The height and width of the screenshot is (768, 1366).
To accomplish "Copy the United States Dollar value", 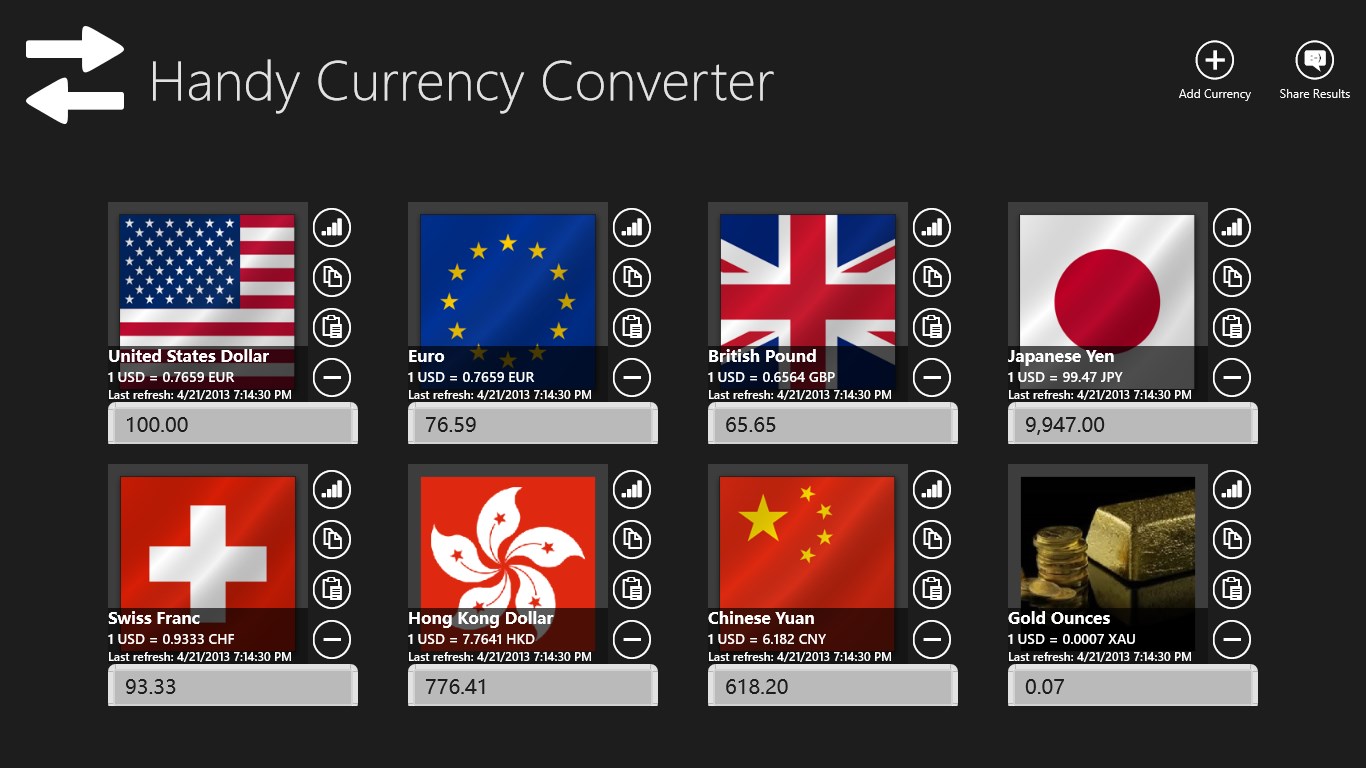I will tap(332, 276).
